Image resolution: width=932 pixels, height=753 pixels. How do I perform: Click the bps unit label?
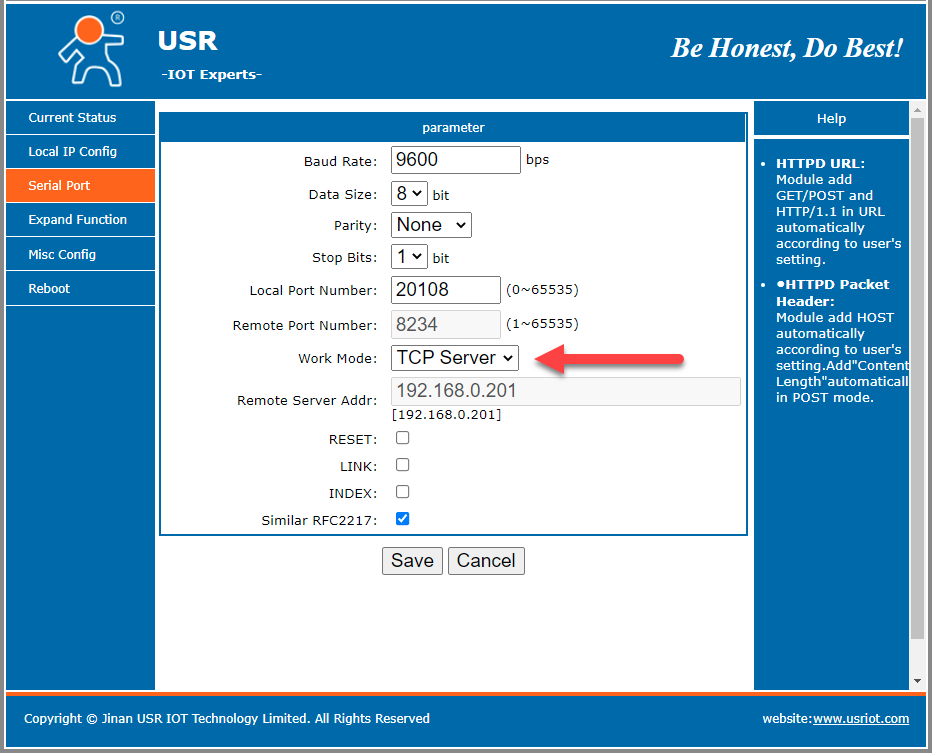pyautogui.click(x=537, y=160)
